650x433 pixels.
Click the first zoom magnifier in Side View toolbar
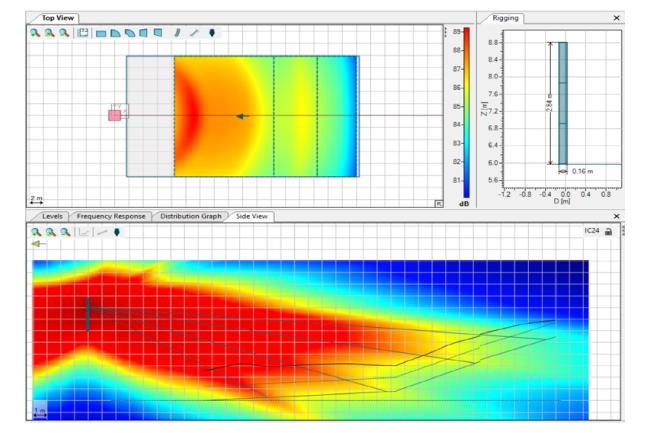click(x=35, y=232)
